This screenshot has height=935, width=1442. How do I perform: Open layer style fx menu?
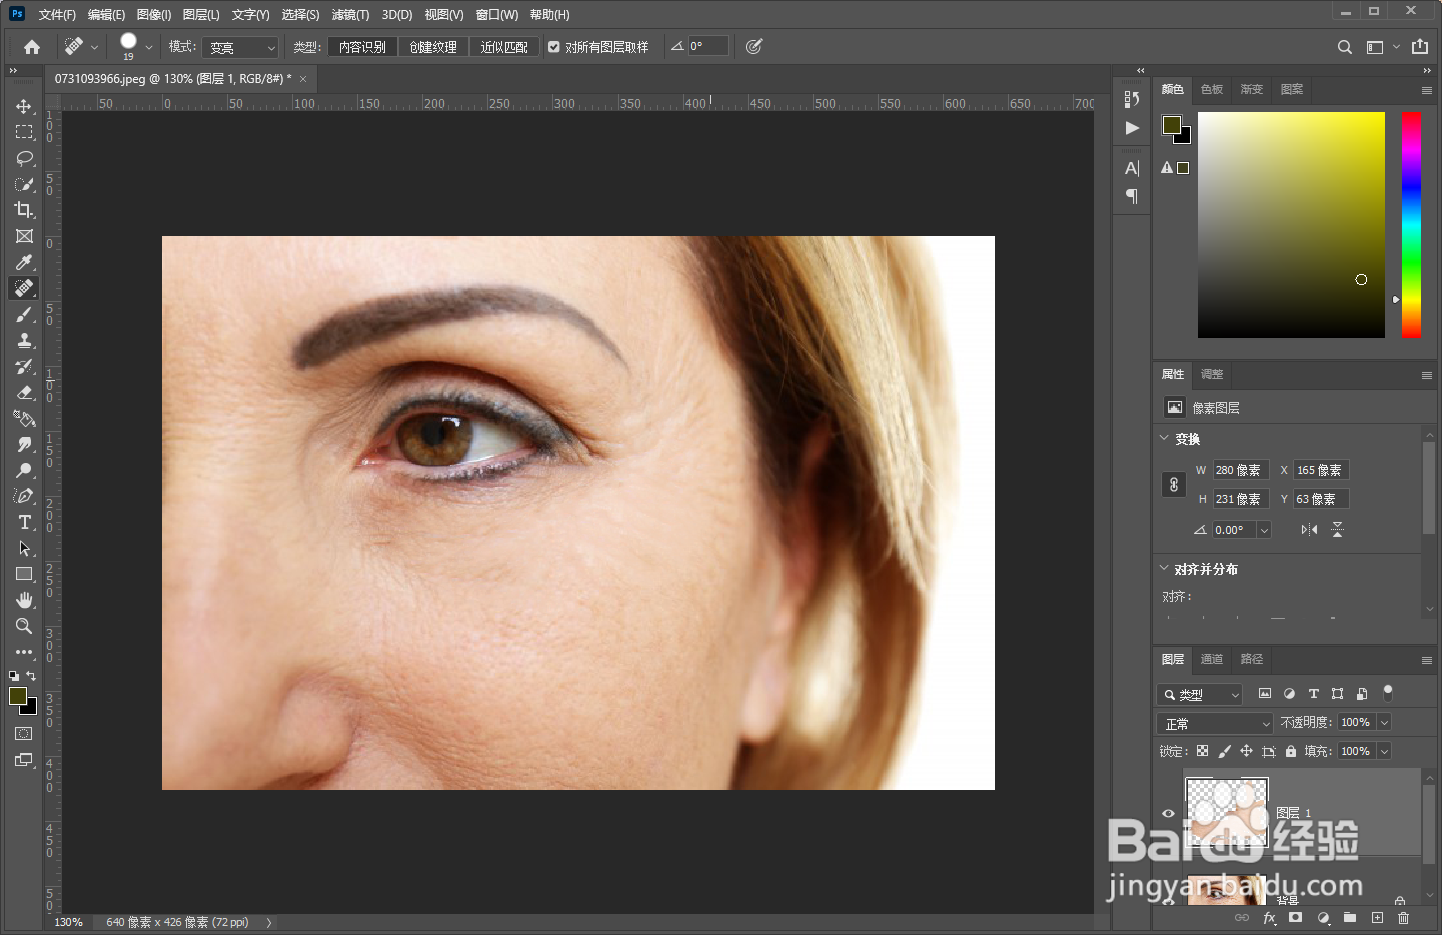[1269, 918]
